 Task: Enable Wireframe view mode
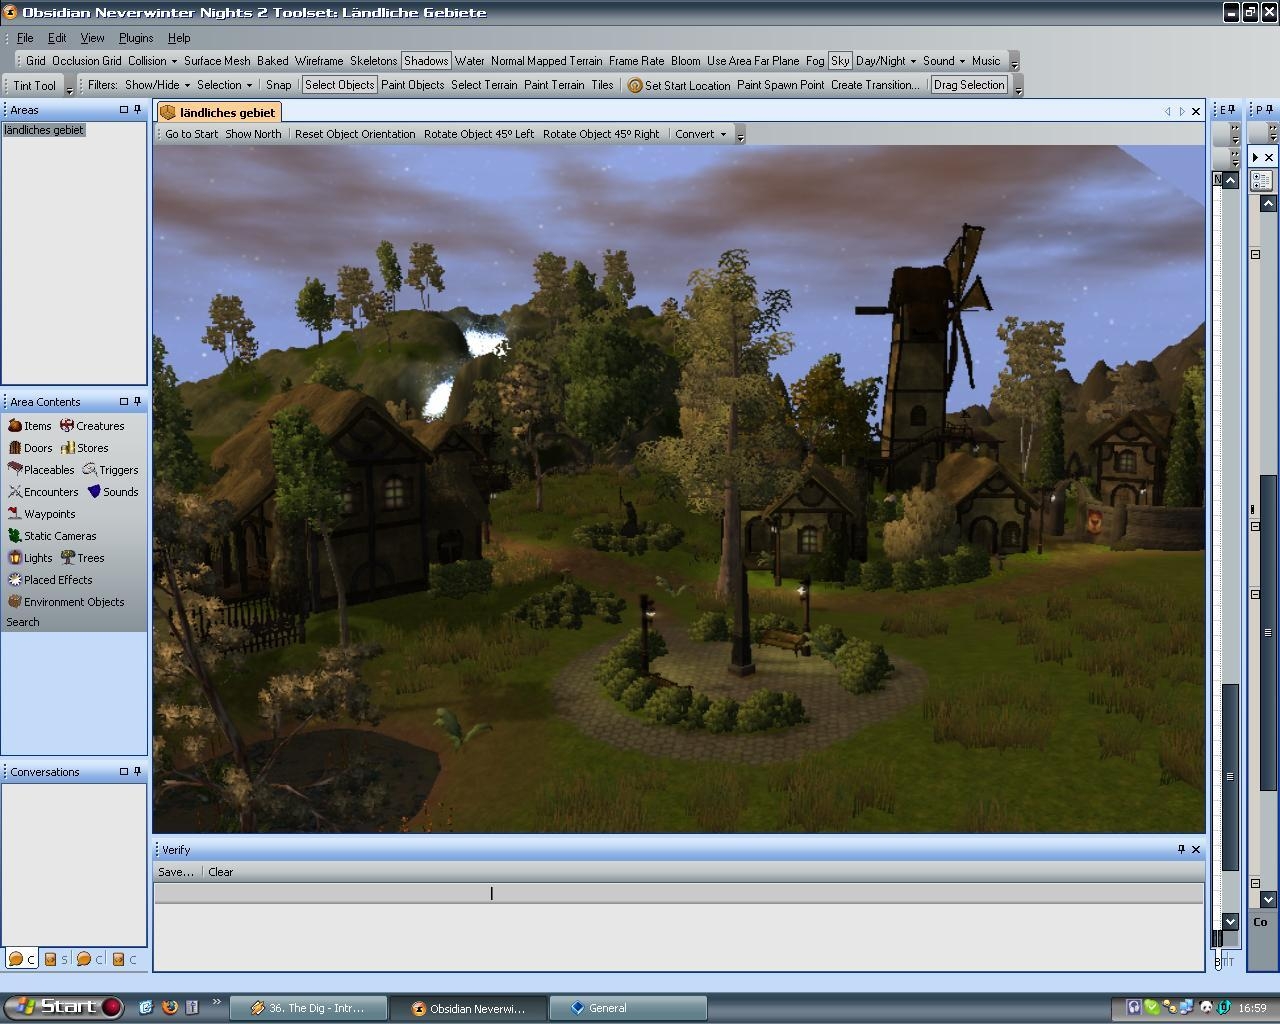(x=319, y=61)
